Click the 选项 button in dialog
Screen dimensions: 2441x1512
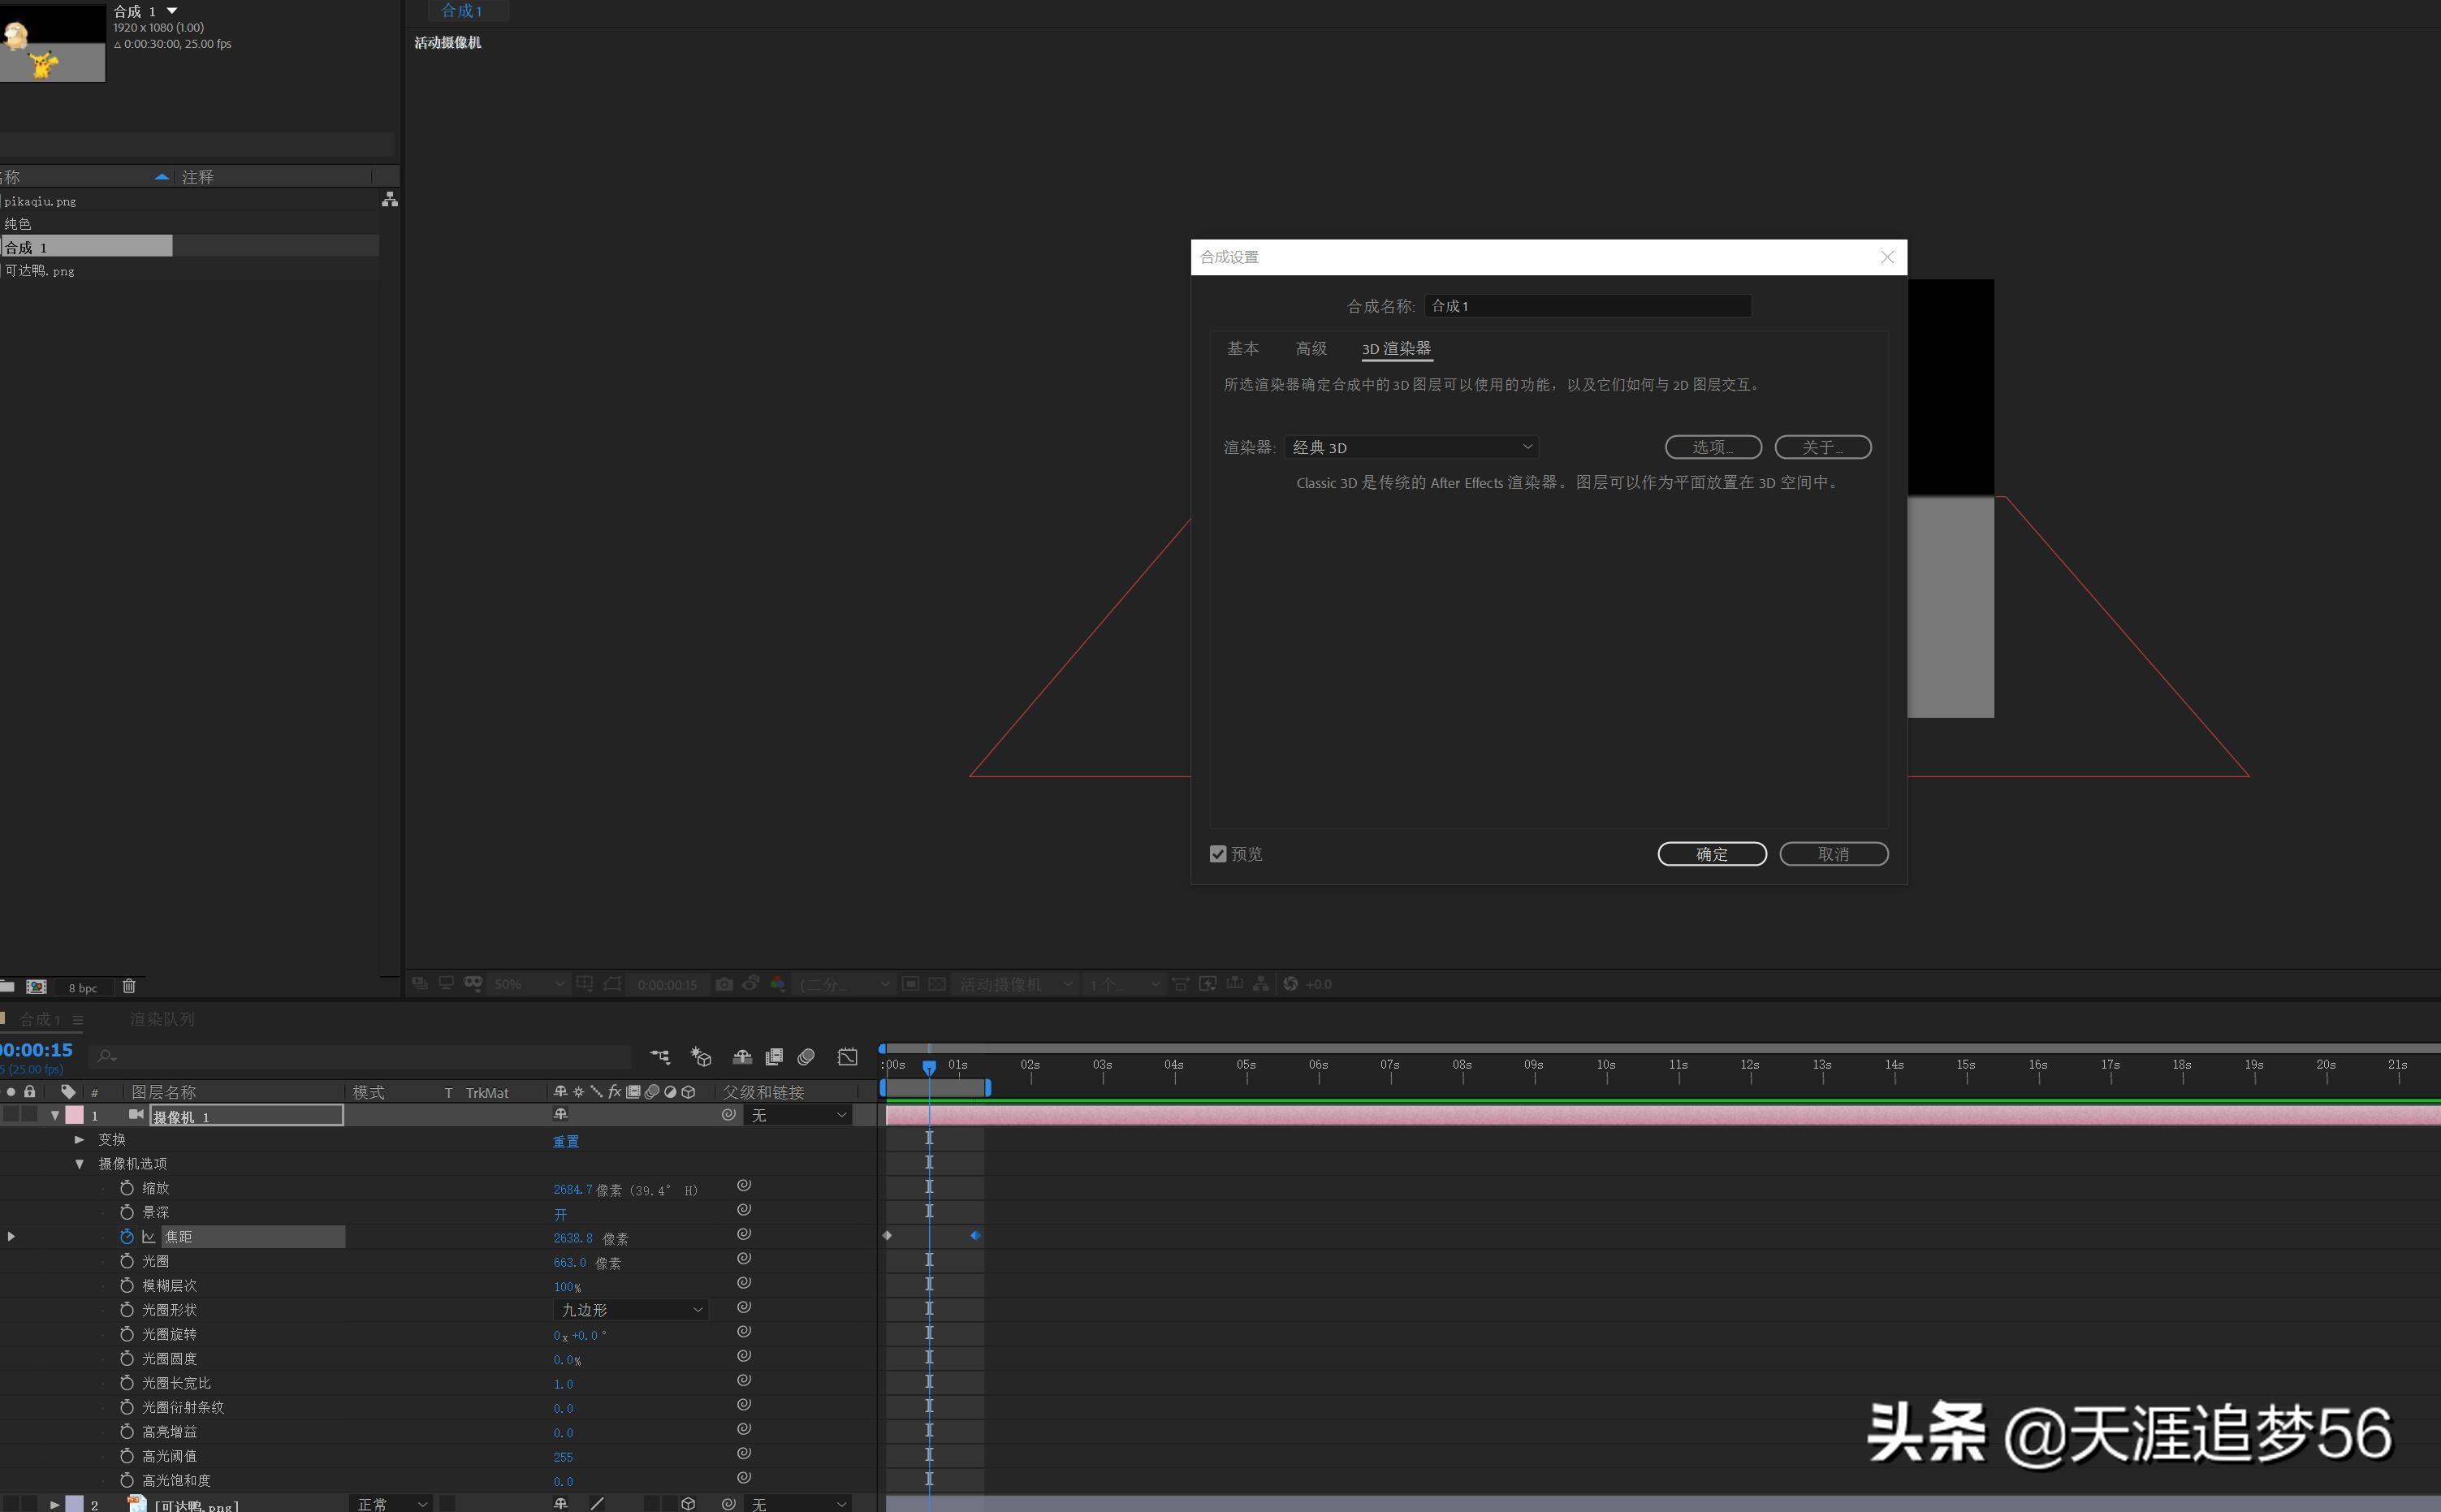click(x=1712, y=447)
